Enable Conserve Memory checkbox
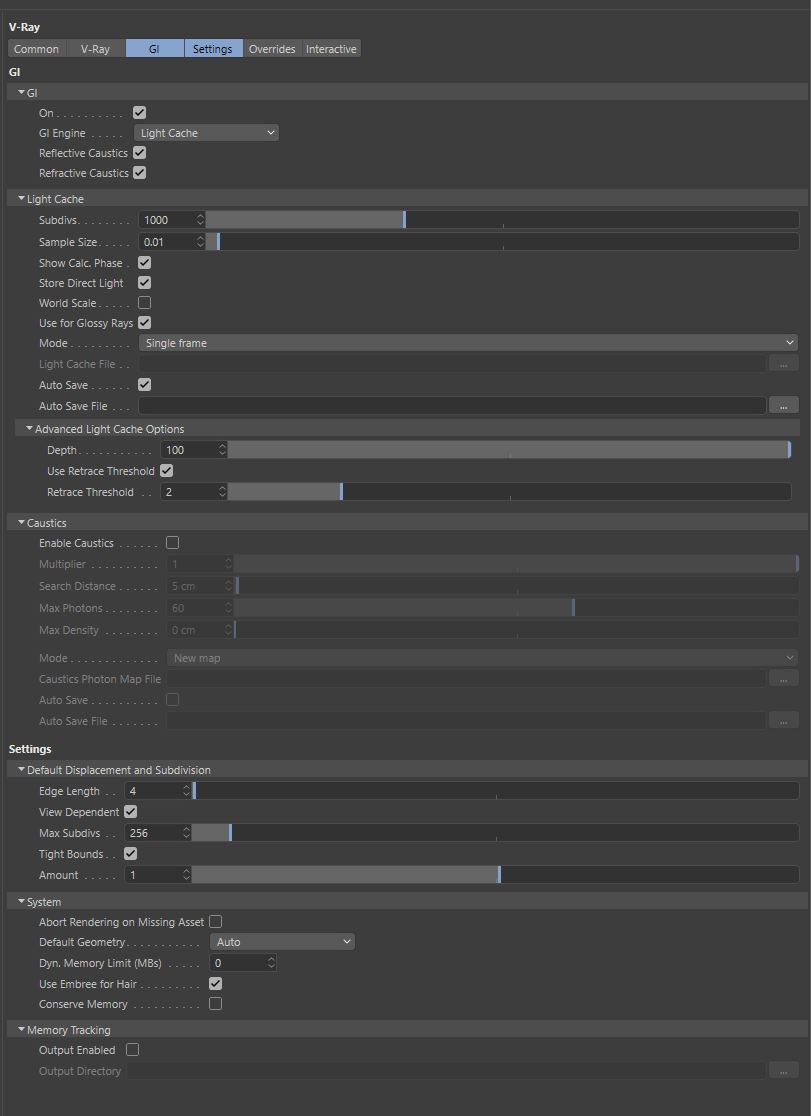This screenshot has width=811, height=1116. pyautogui.click(x=215, y=1004)
